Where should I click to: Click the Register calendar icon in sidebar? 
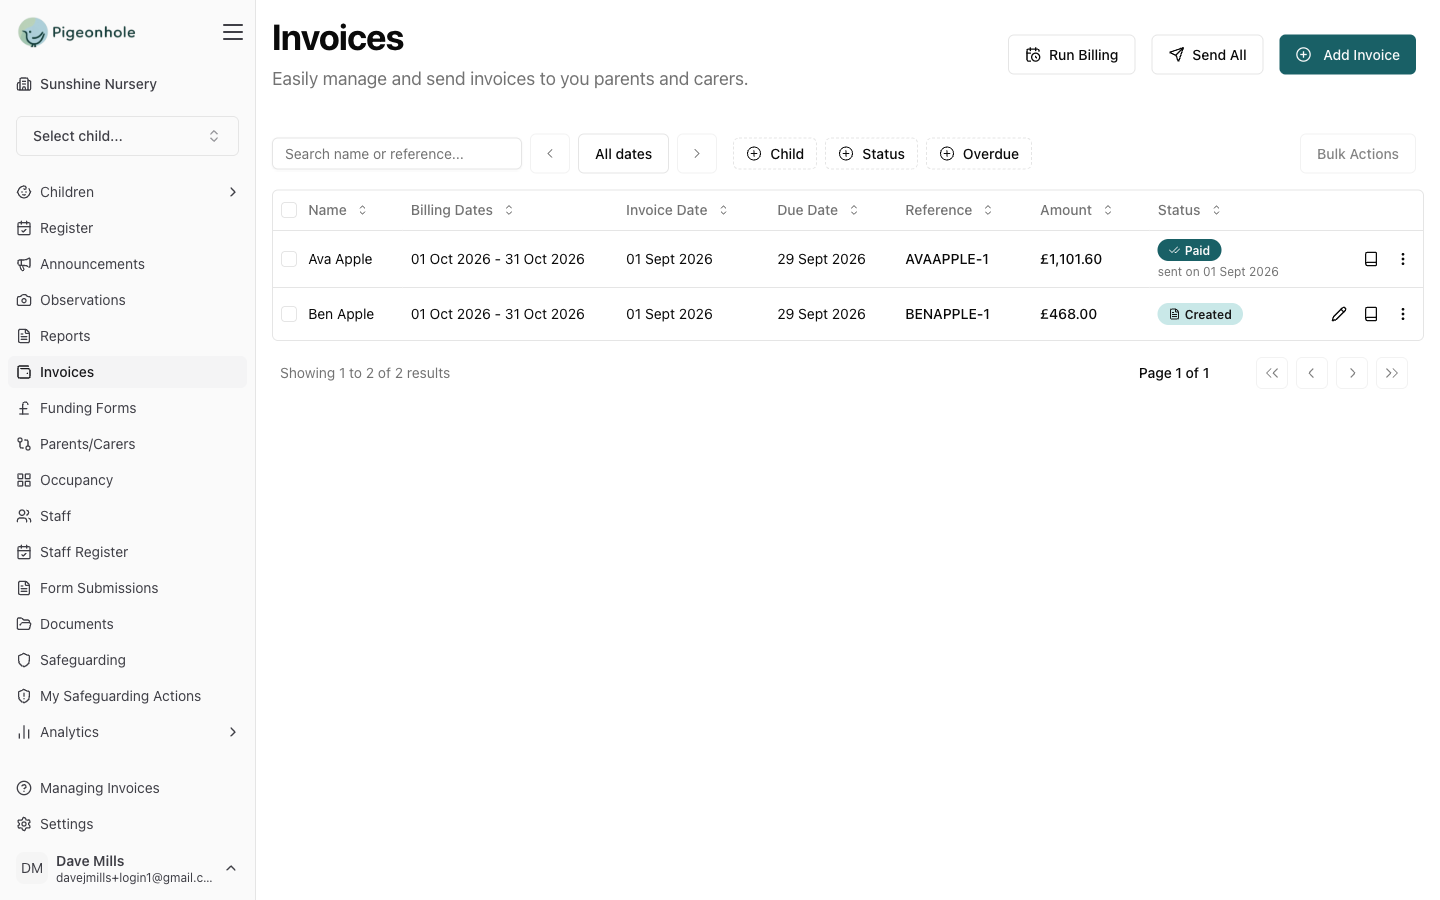(24, 228)
